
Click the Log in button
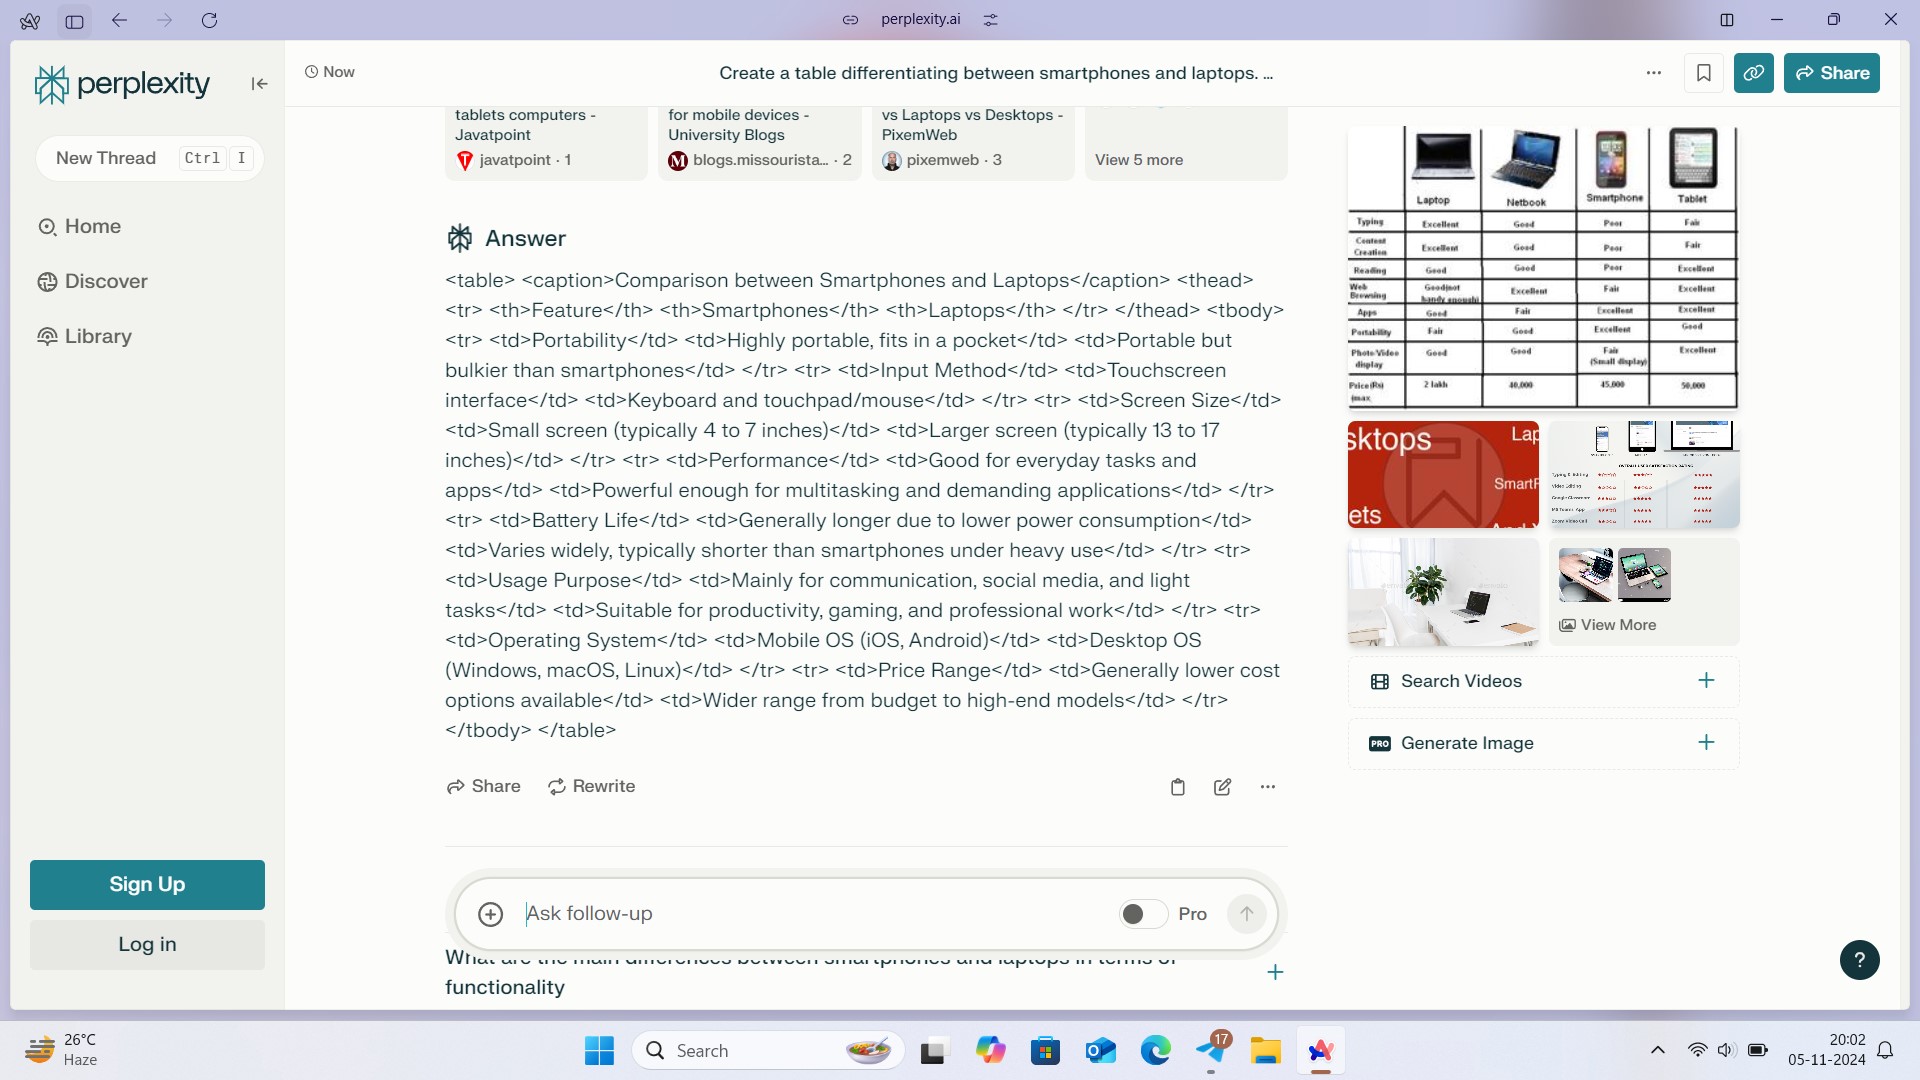pyautogui.click(x=147, y=945)
